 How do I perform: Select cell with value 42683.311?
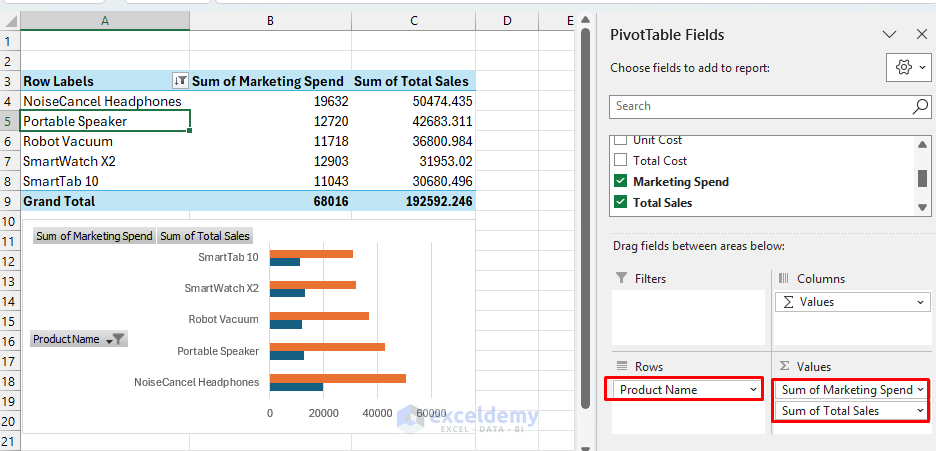(x=414, y=122)
